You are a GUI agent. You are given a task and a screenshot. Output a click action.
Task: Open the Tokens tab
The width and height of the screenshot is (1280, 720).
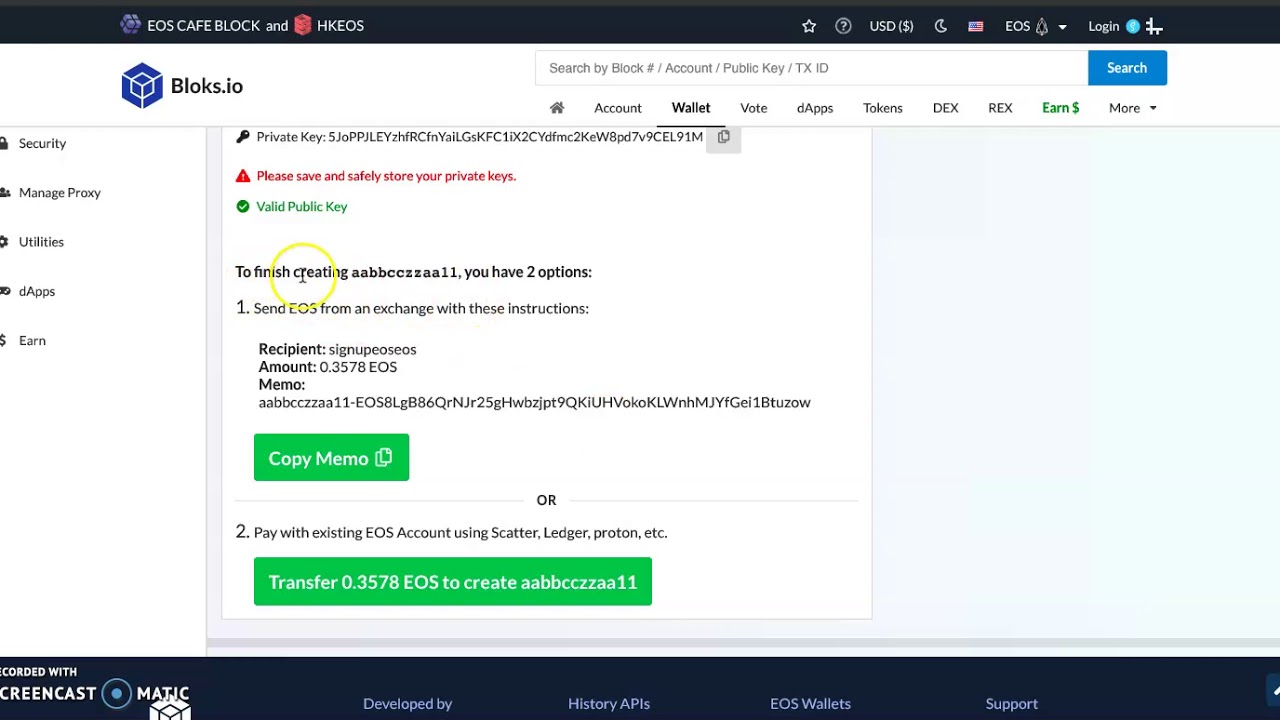click(883, 108)
